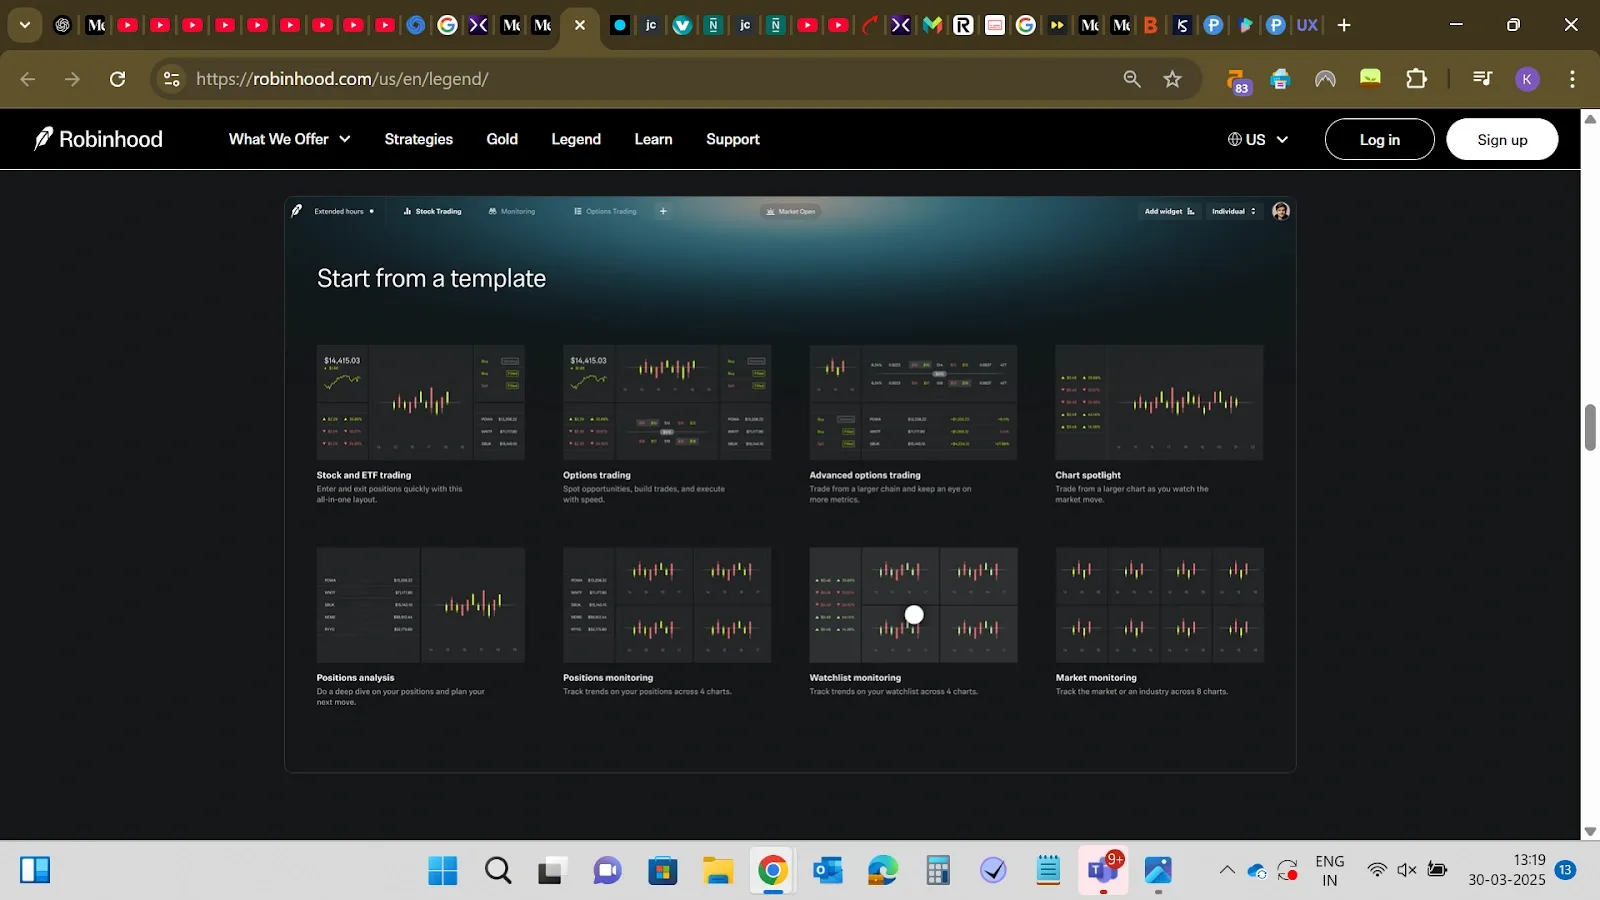Click the bookmark star in address bar
1600x900 pixels.
click(1172, 78)
